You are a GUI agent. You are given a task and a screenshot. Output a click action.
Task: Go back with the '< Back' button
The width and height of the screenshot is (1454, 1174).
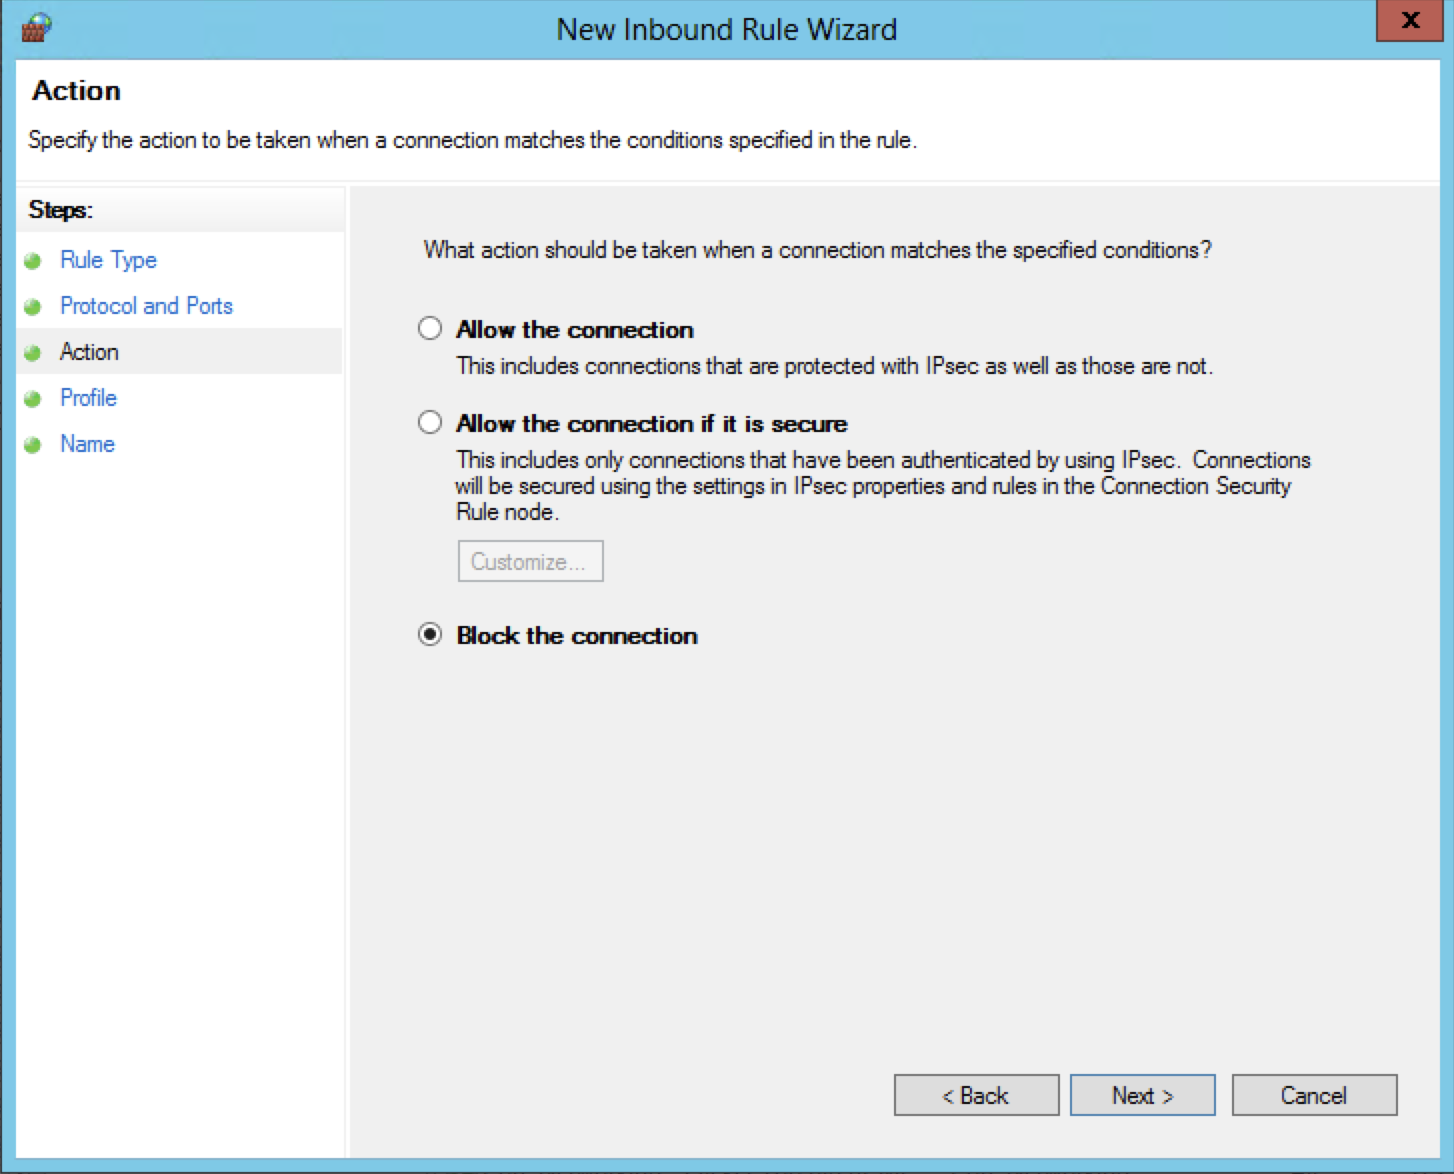click(976, 1095)
